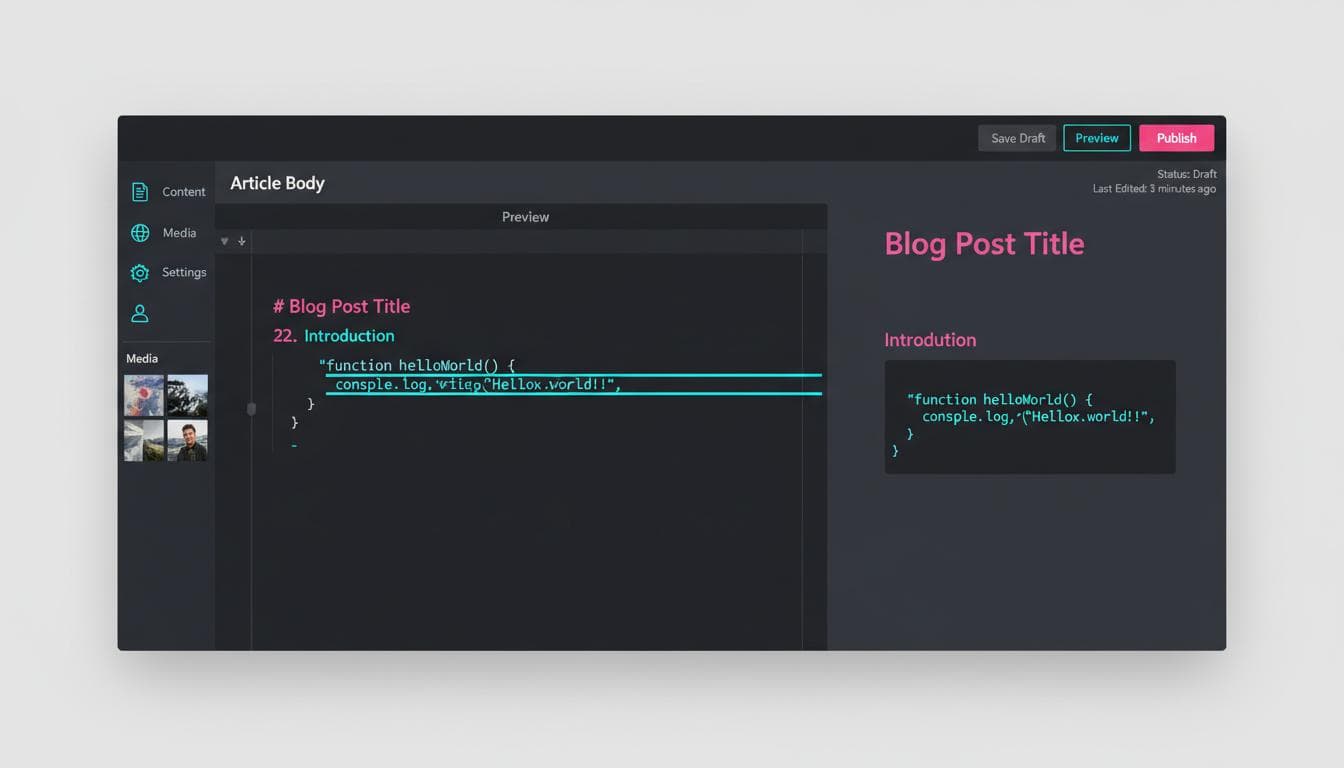The height and width of the screenshot is (768, 1344).
Task: Click the 'Media' panel heading above the thumbnails
Action: click(142, 358)
